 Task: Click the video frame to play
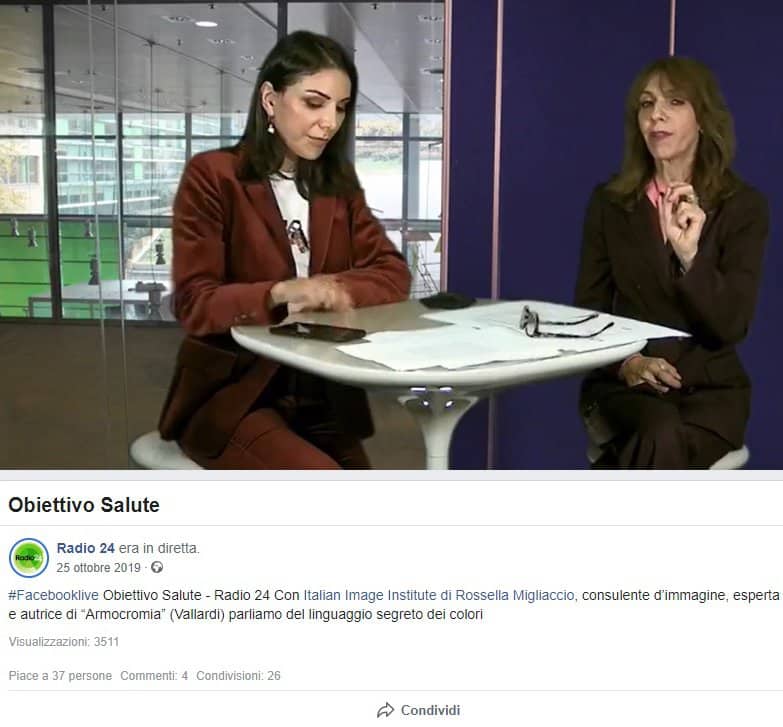click(x=392, y=235)
